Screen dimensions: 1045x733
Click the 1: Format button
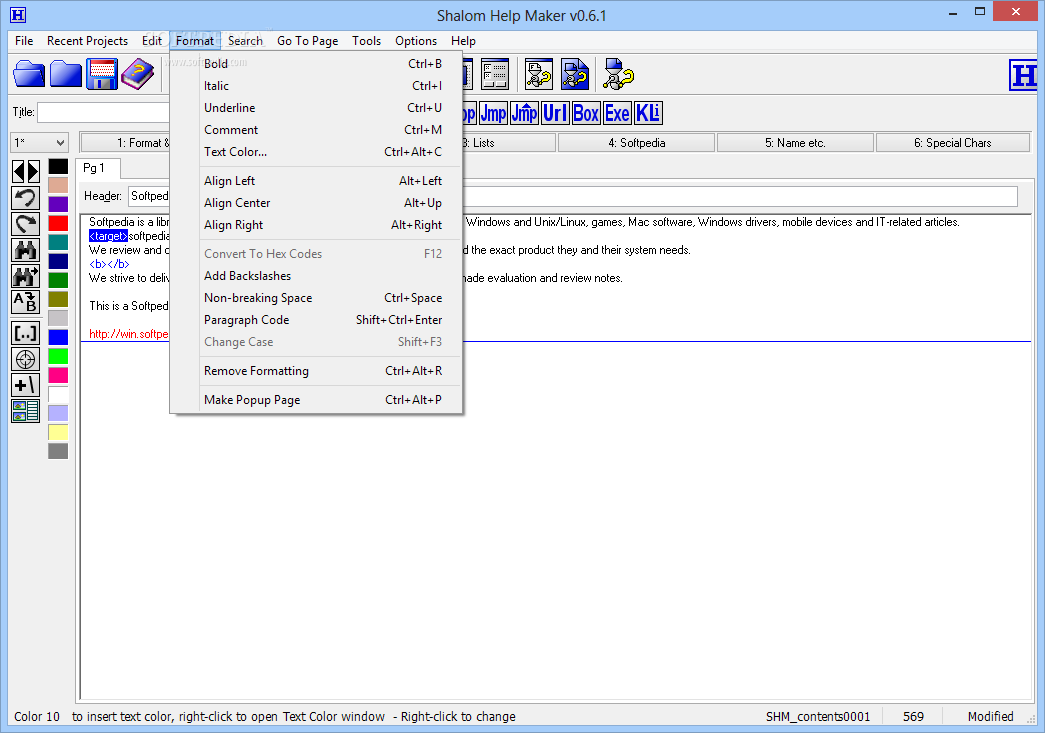coord(125,143)
